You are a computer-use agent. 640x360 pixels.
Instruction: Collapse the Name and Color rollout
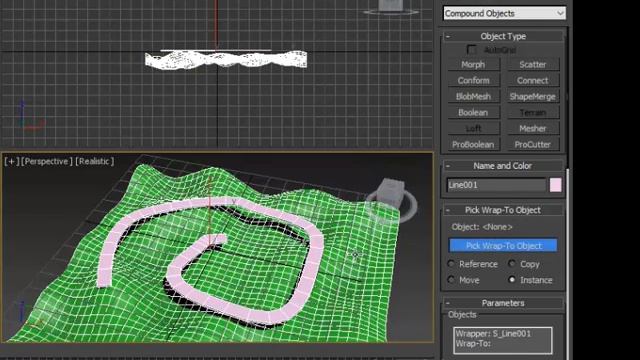tap(448, 166)
